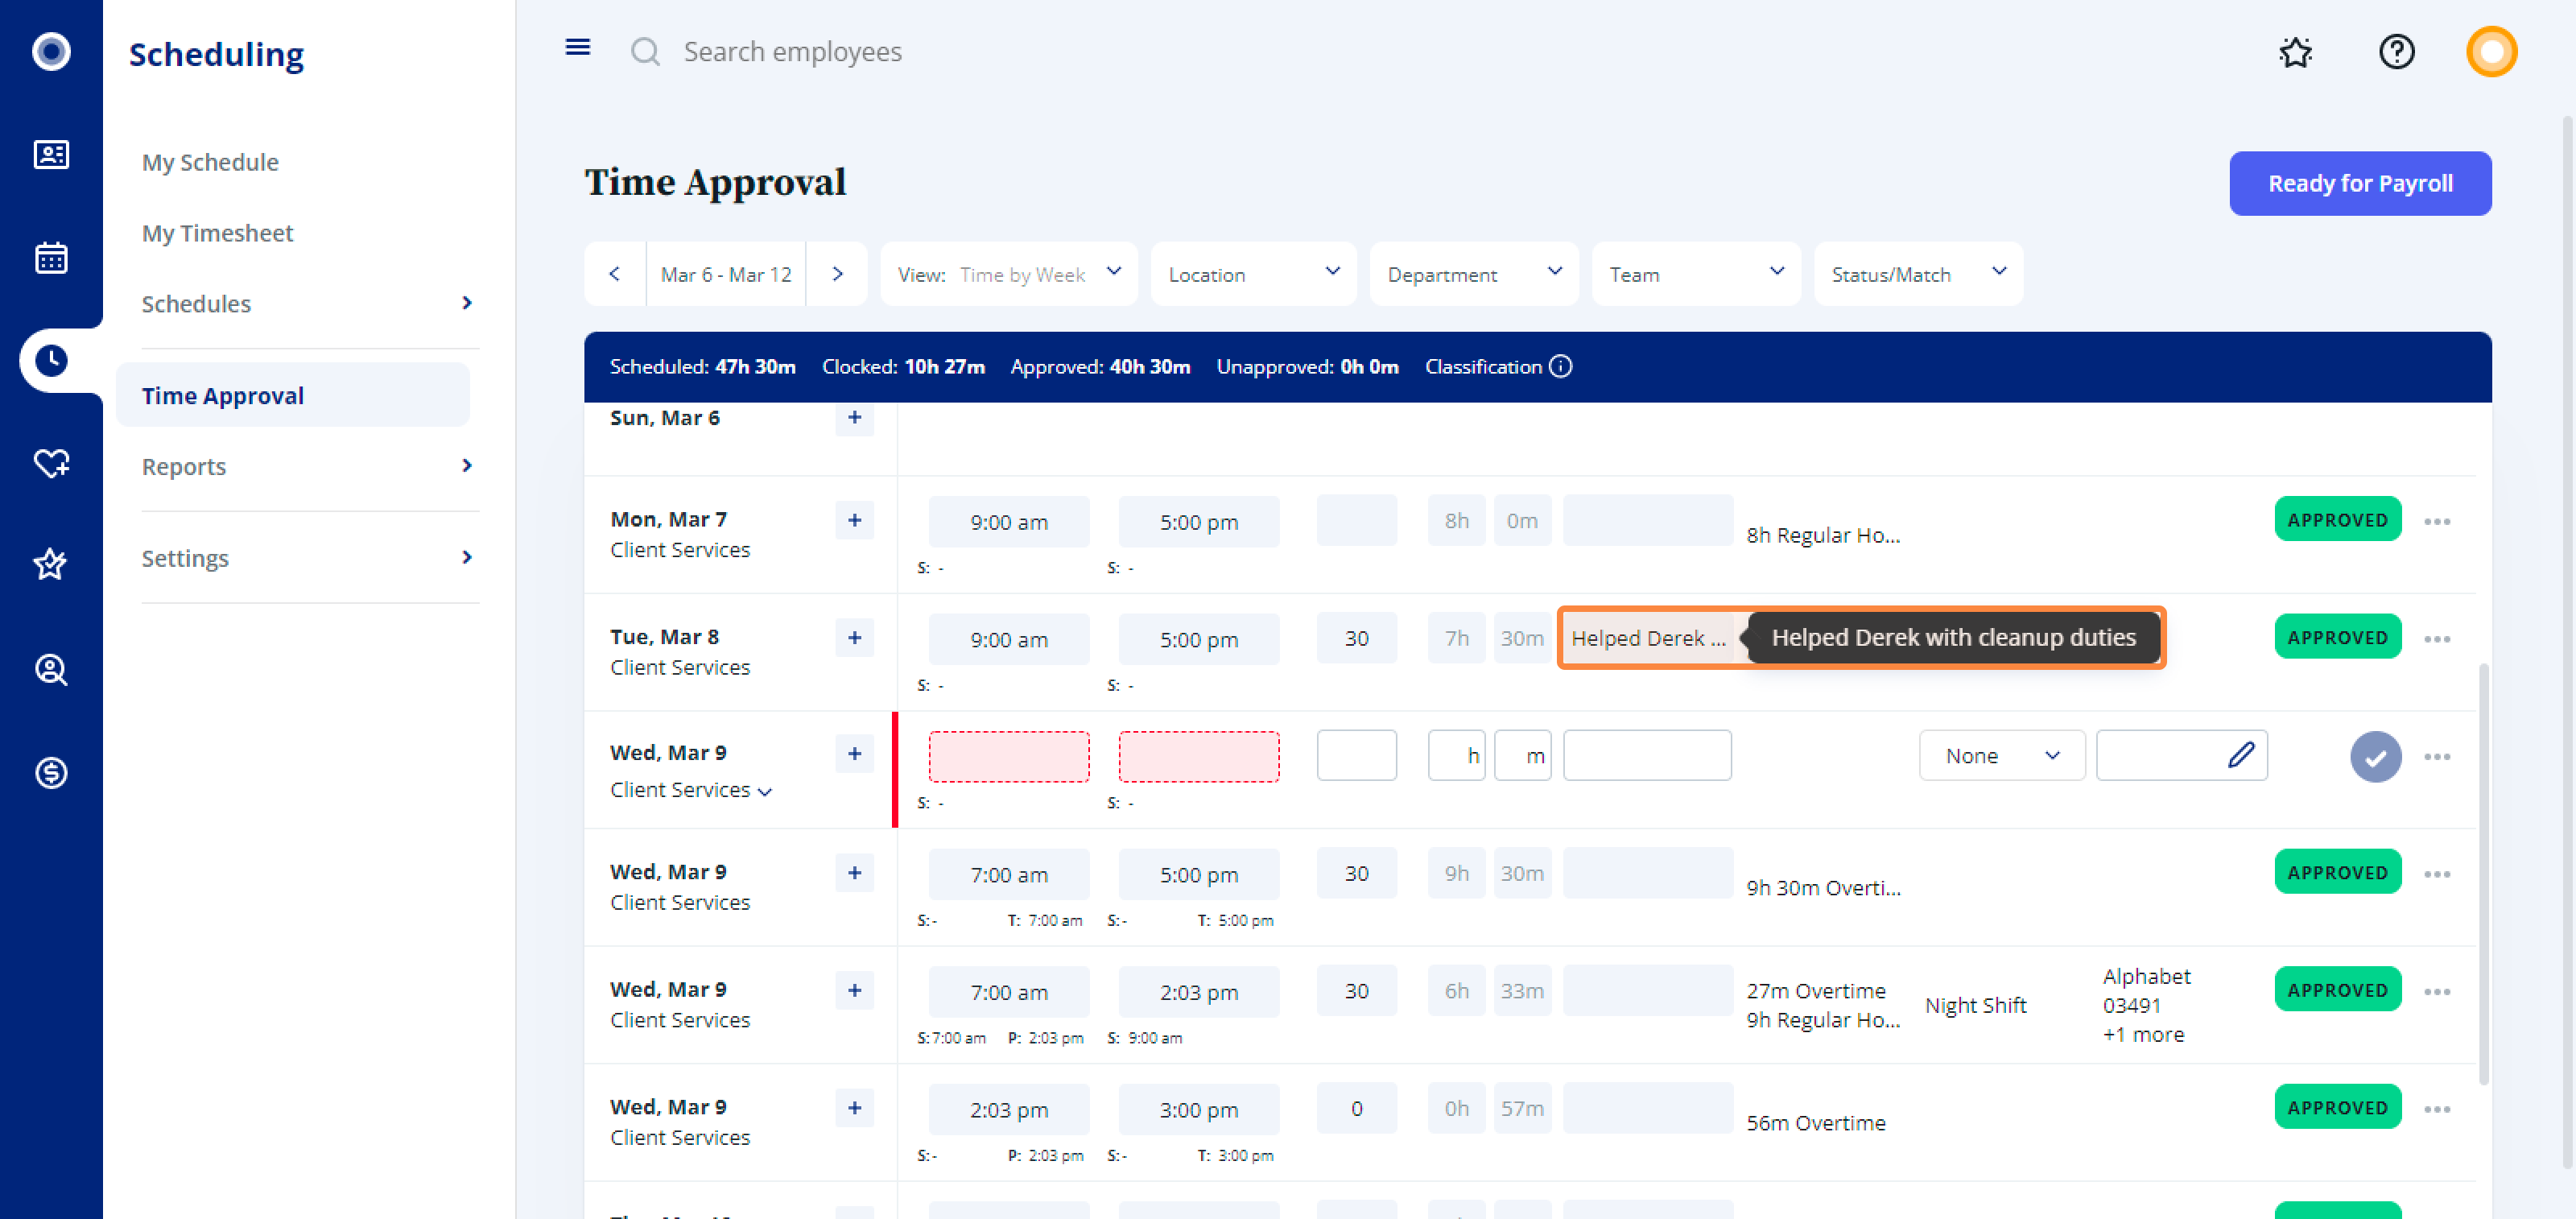Image resolution: width=2576 pixels, height=1219 pixels.
Task: Add entry on the 9h 30m Overtime row
Action: coord(854,873)
